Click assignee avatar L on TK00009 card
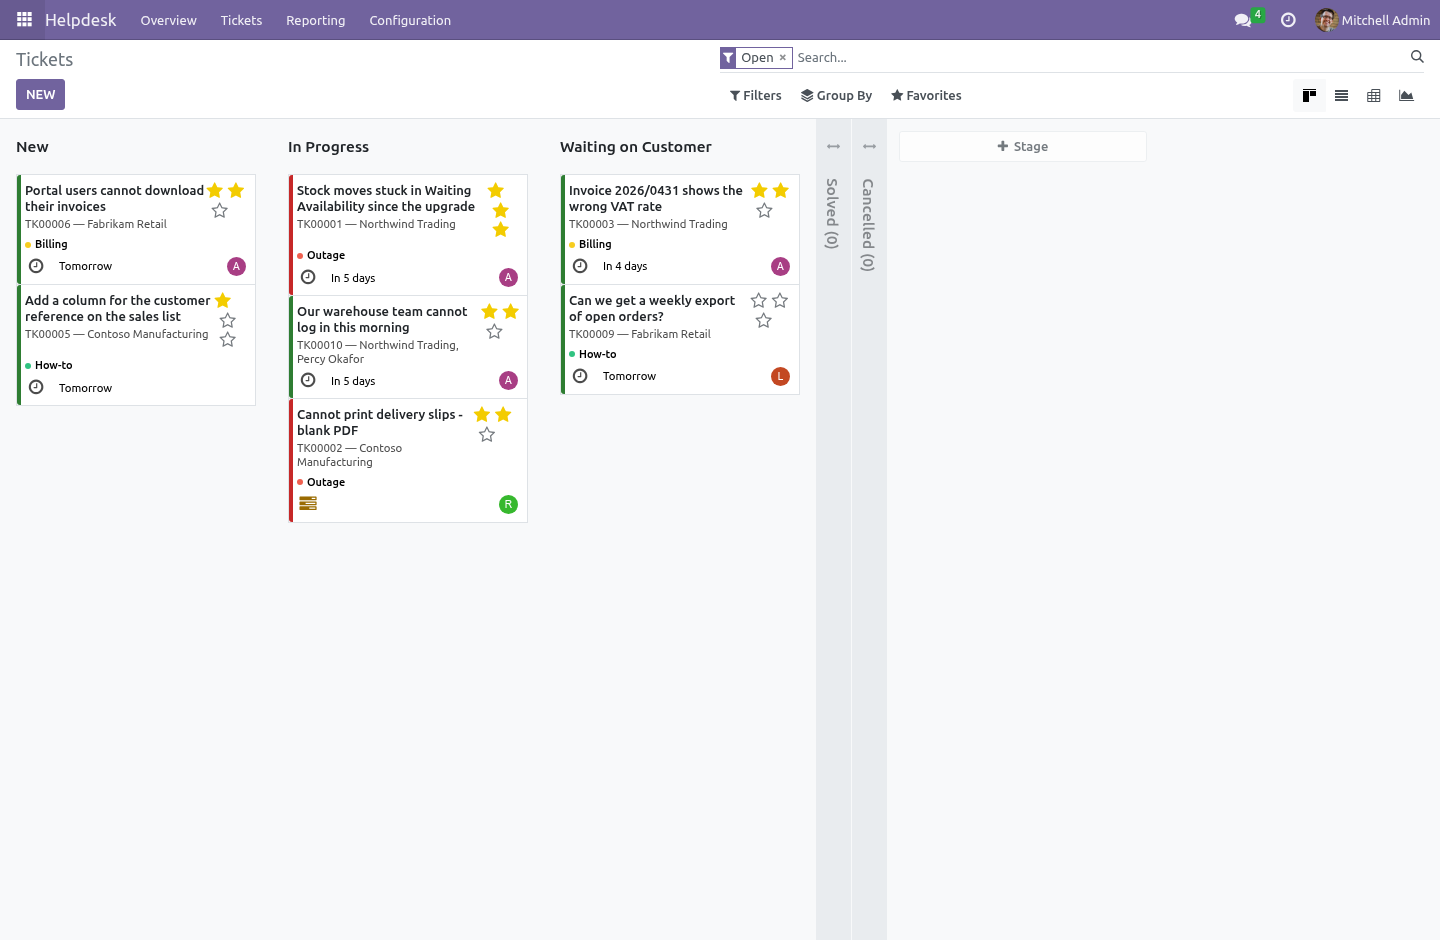Image resolution: width=1440 pixels, height=940 pixels. pyautogui.click(x=780, y=376)
